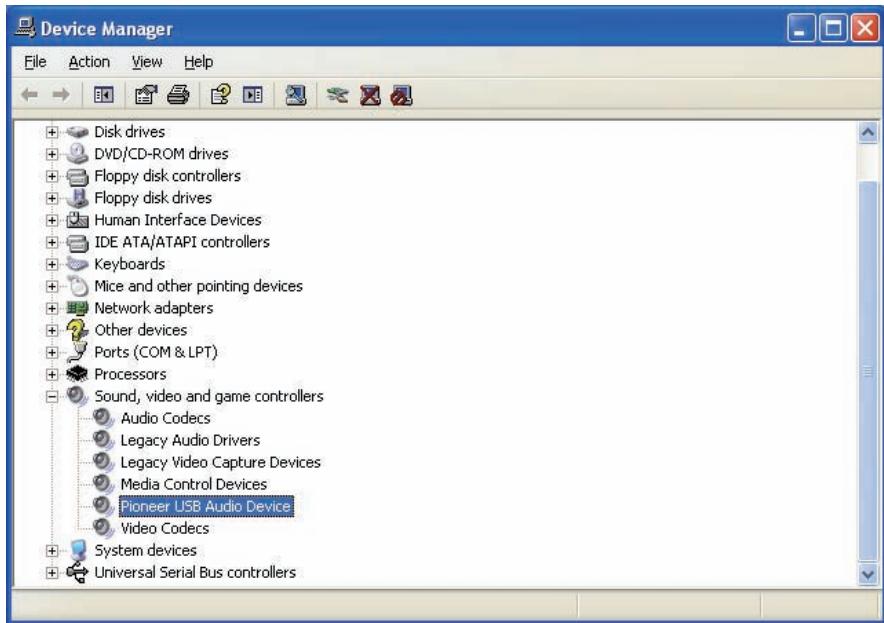Click the Properties toolbar icon
The image size is (884, 623).
tap(146, 95)
